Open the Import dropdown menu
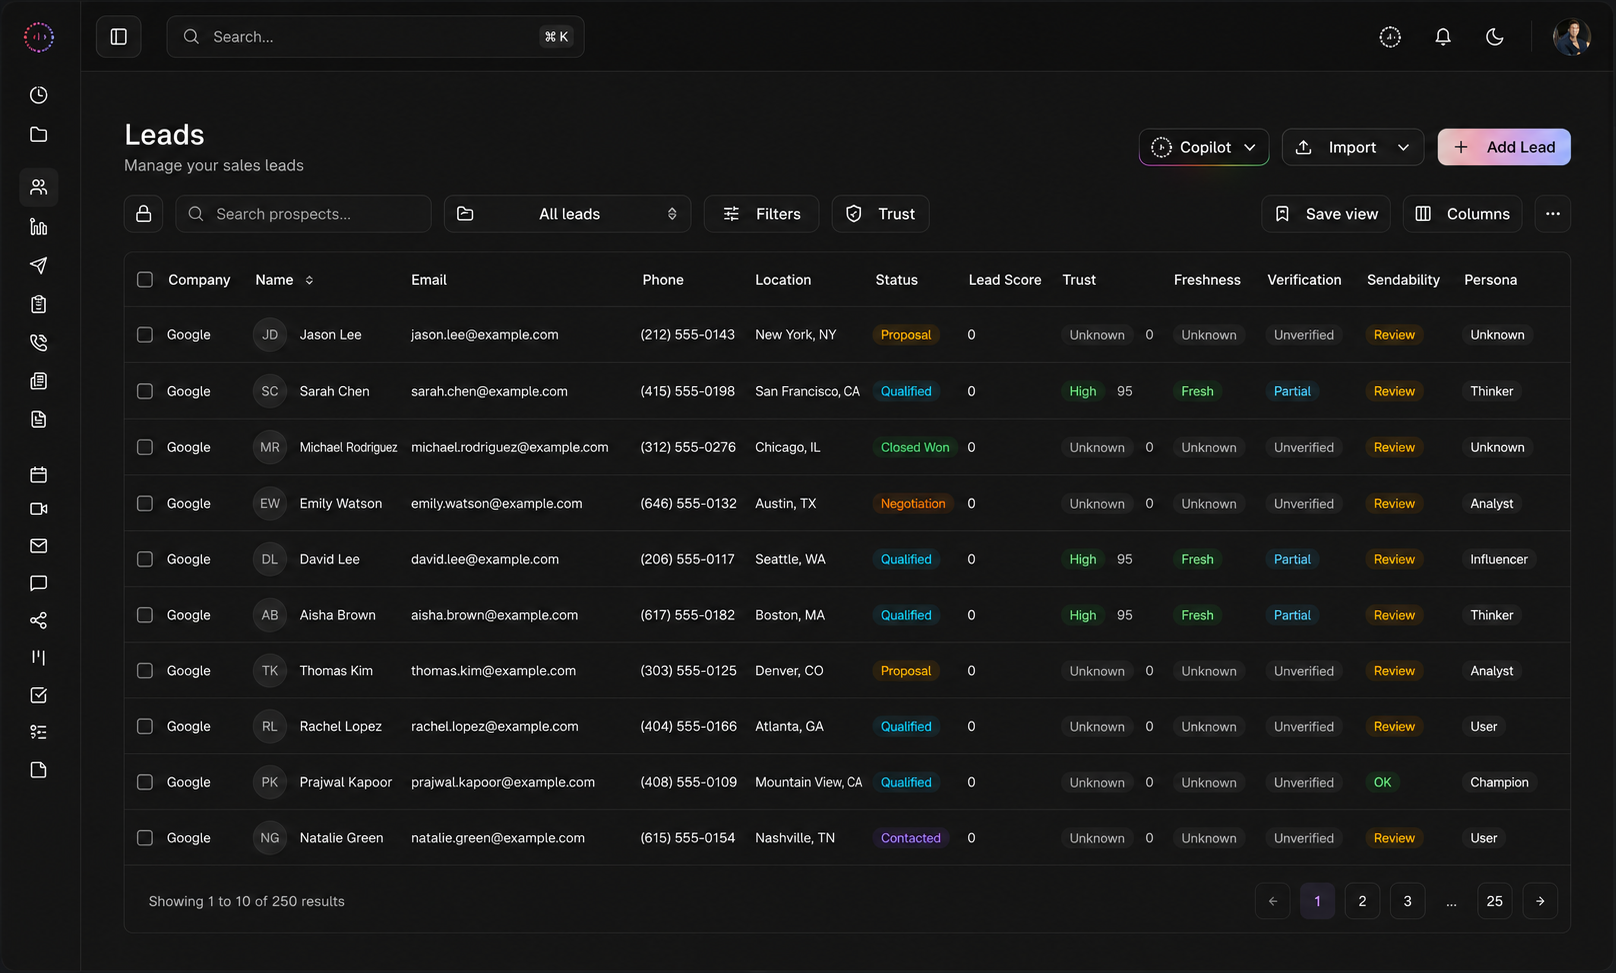This screenshot has width=1616, height=973. 1353,147
